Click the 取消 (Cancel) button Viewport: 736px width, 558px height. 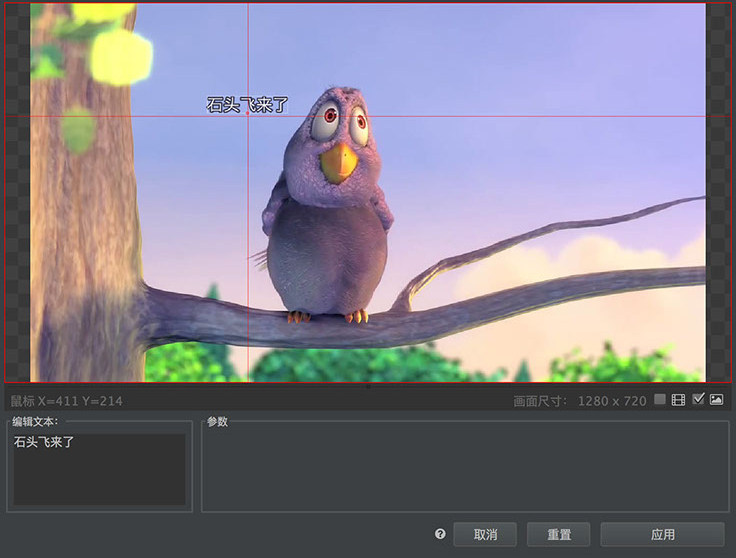pos(485,535)
